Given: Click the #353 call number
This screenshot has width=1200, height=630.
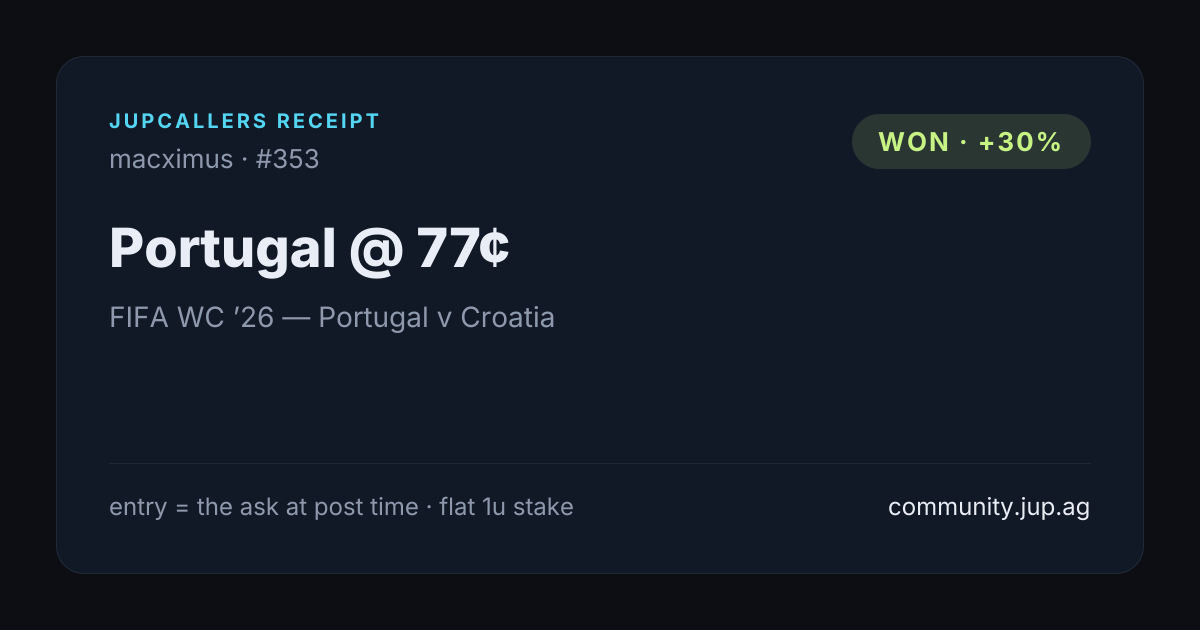Looking at the screenshot, I should point(287,159).
